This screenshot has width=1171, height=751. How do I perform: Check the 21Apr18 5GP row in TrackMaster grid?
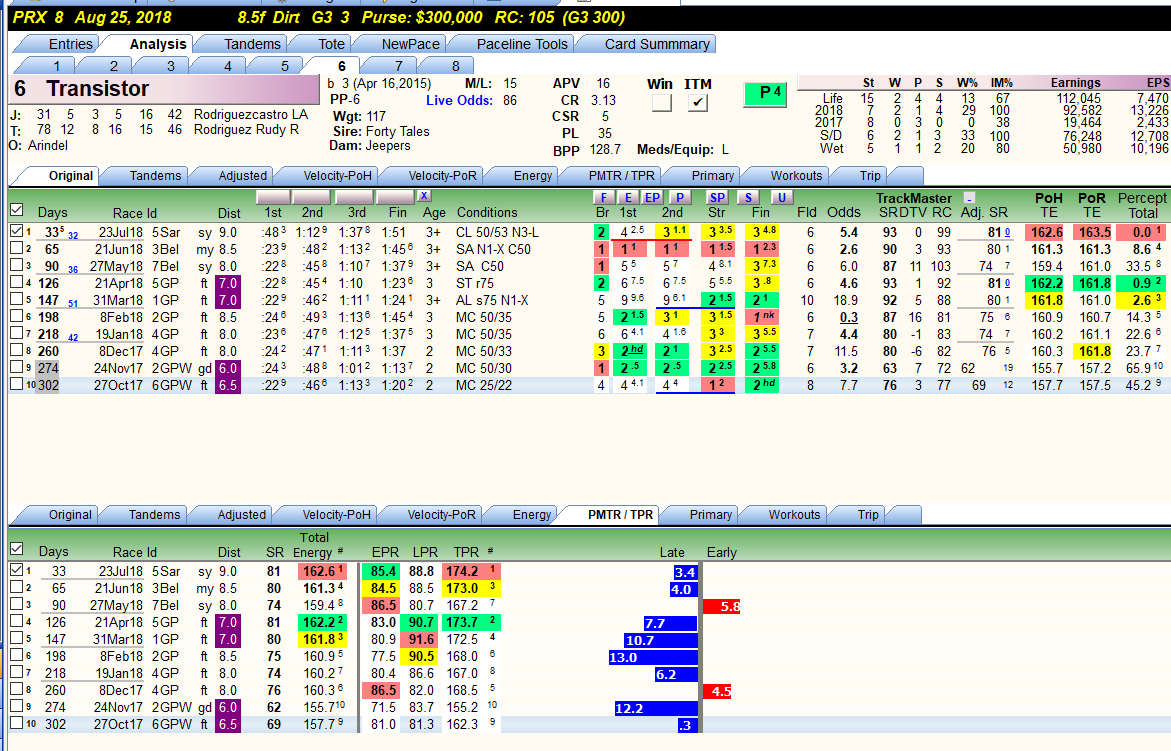point(16,282)
